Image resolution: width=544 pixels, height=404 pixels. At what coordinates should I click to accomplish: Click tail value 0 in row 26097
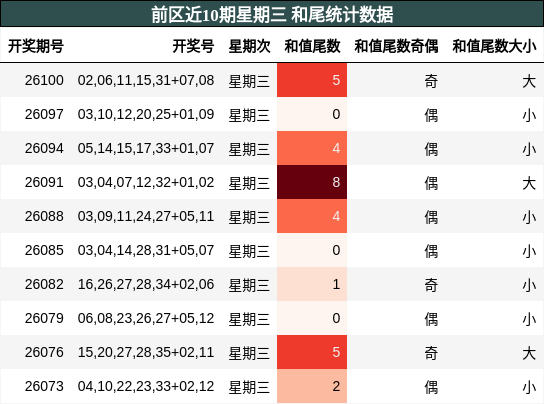(x=312, y=114)
